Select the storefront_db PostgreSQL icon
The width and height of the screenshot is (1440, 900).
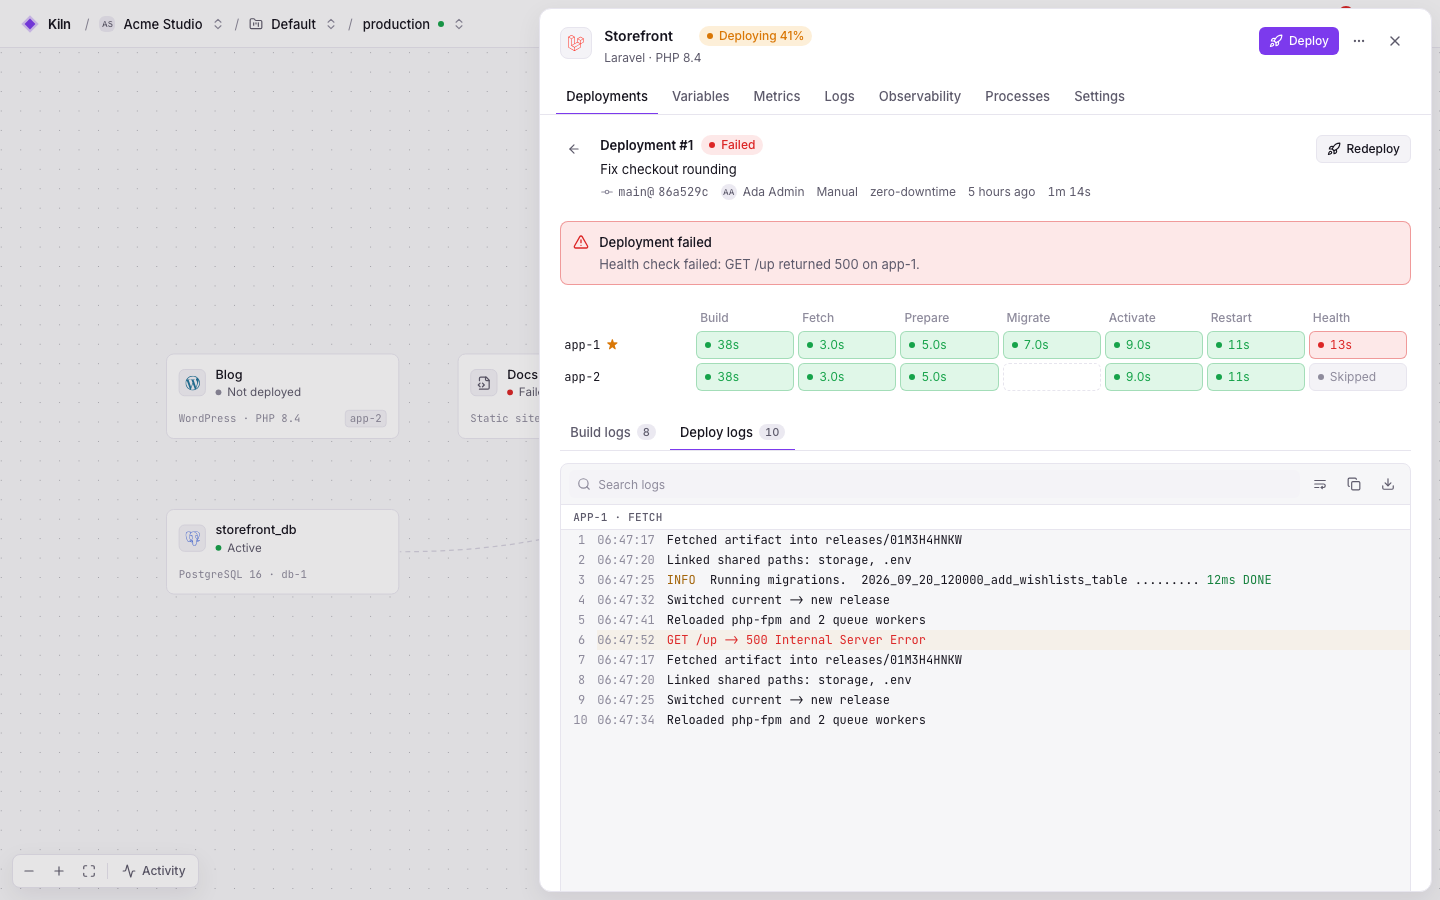[x=193, y=538]
